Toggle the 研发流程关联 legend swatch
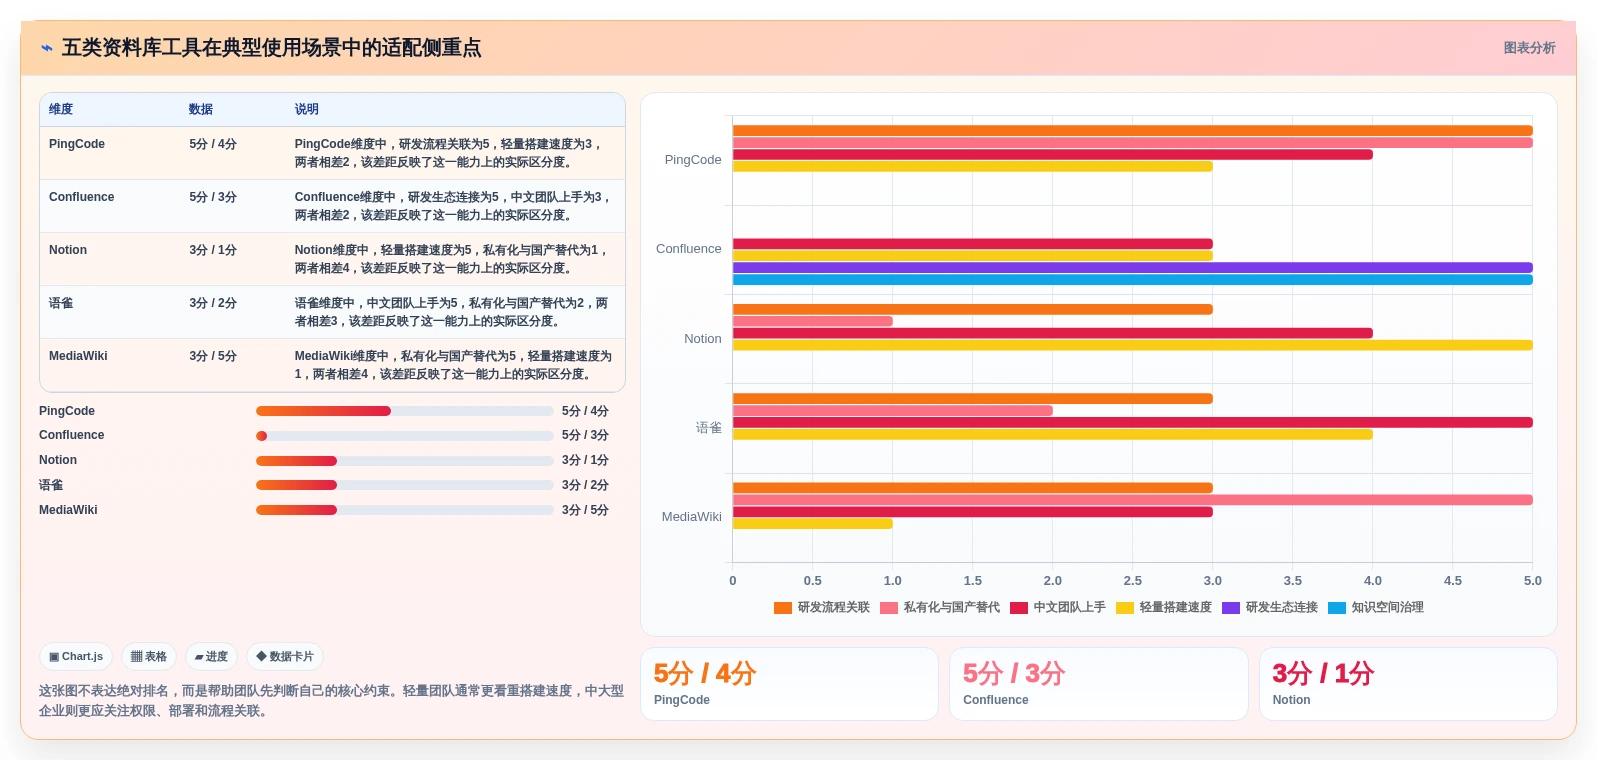 [x=783, y=608]
